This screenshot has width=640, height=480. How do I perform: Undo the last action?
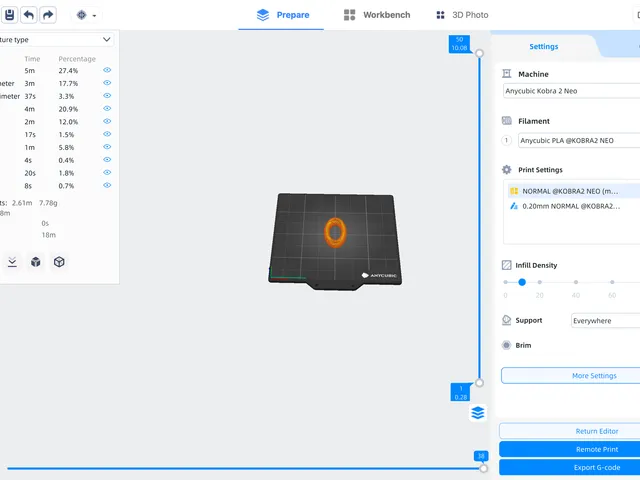(x=29, y=15)
